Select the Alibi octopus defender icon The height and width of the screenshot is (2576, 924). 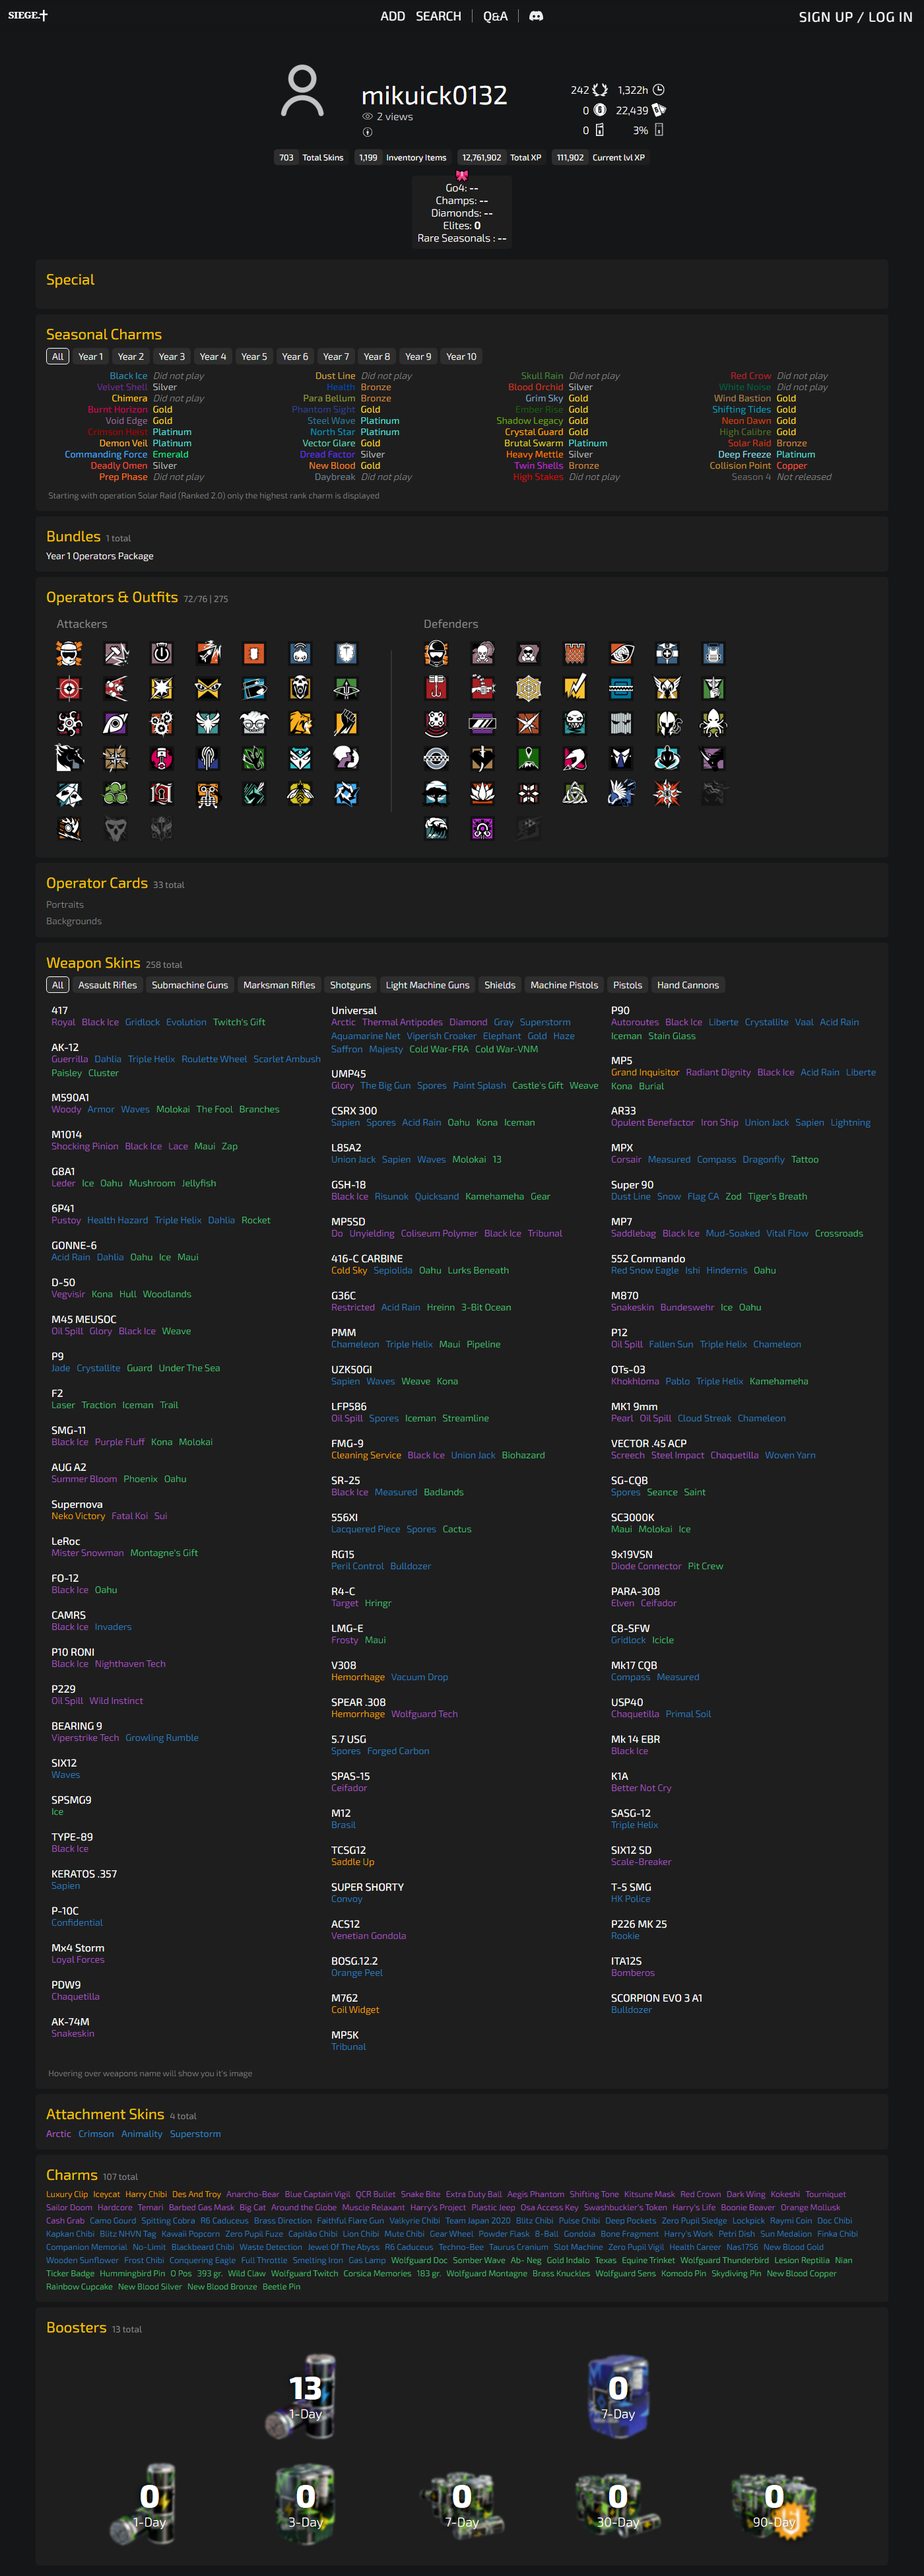pos(713,724)
